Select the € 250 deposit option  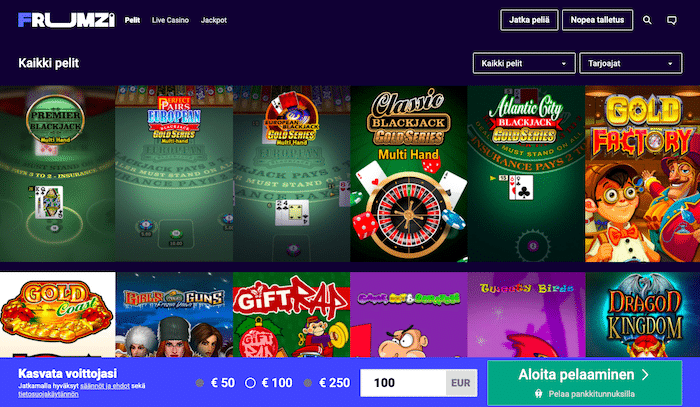[x=327, y=383]
